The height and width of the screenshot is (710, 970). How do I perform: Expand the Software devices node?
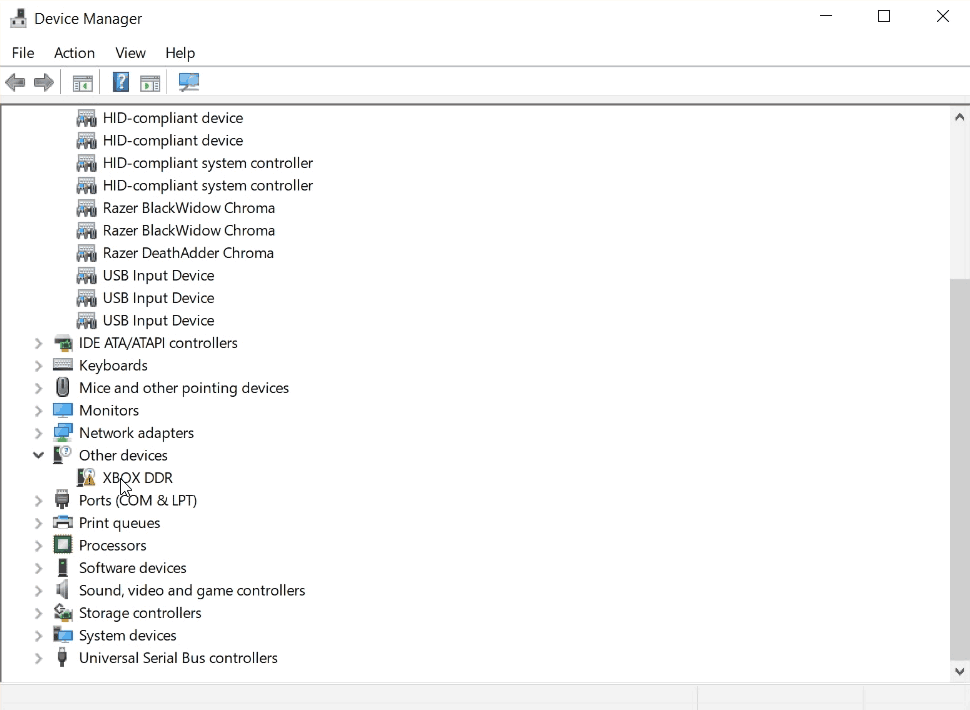pos(38,568)
